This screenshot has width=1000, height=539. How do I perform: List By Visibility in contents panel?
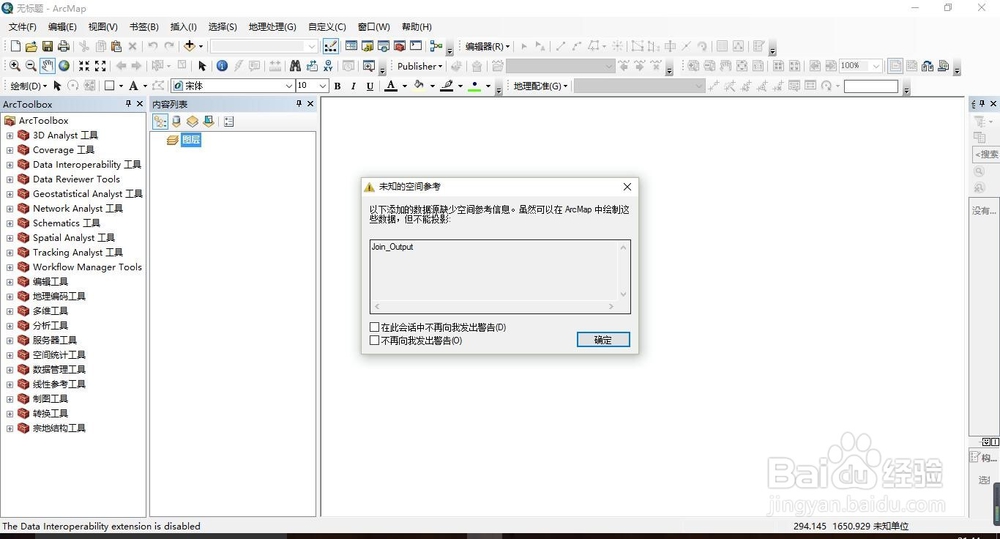[192, 121]
